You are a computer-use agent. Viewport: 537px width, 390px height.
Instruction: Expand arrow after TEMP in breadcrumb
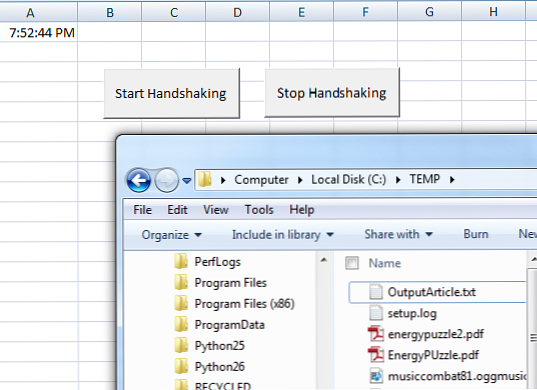452,180
